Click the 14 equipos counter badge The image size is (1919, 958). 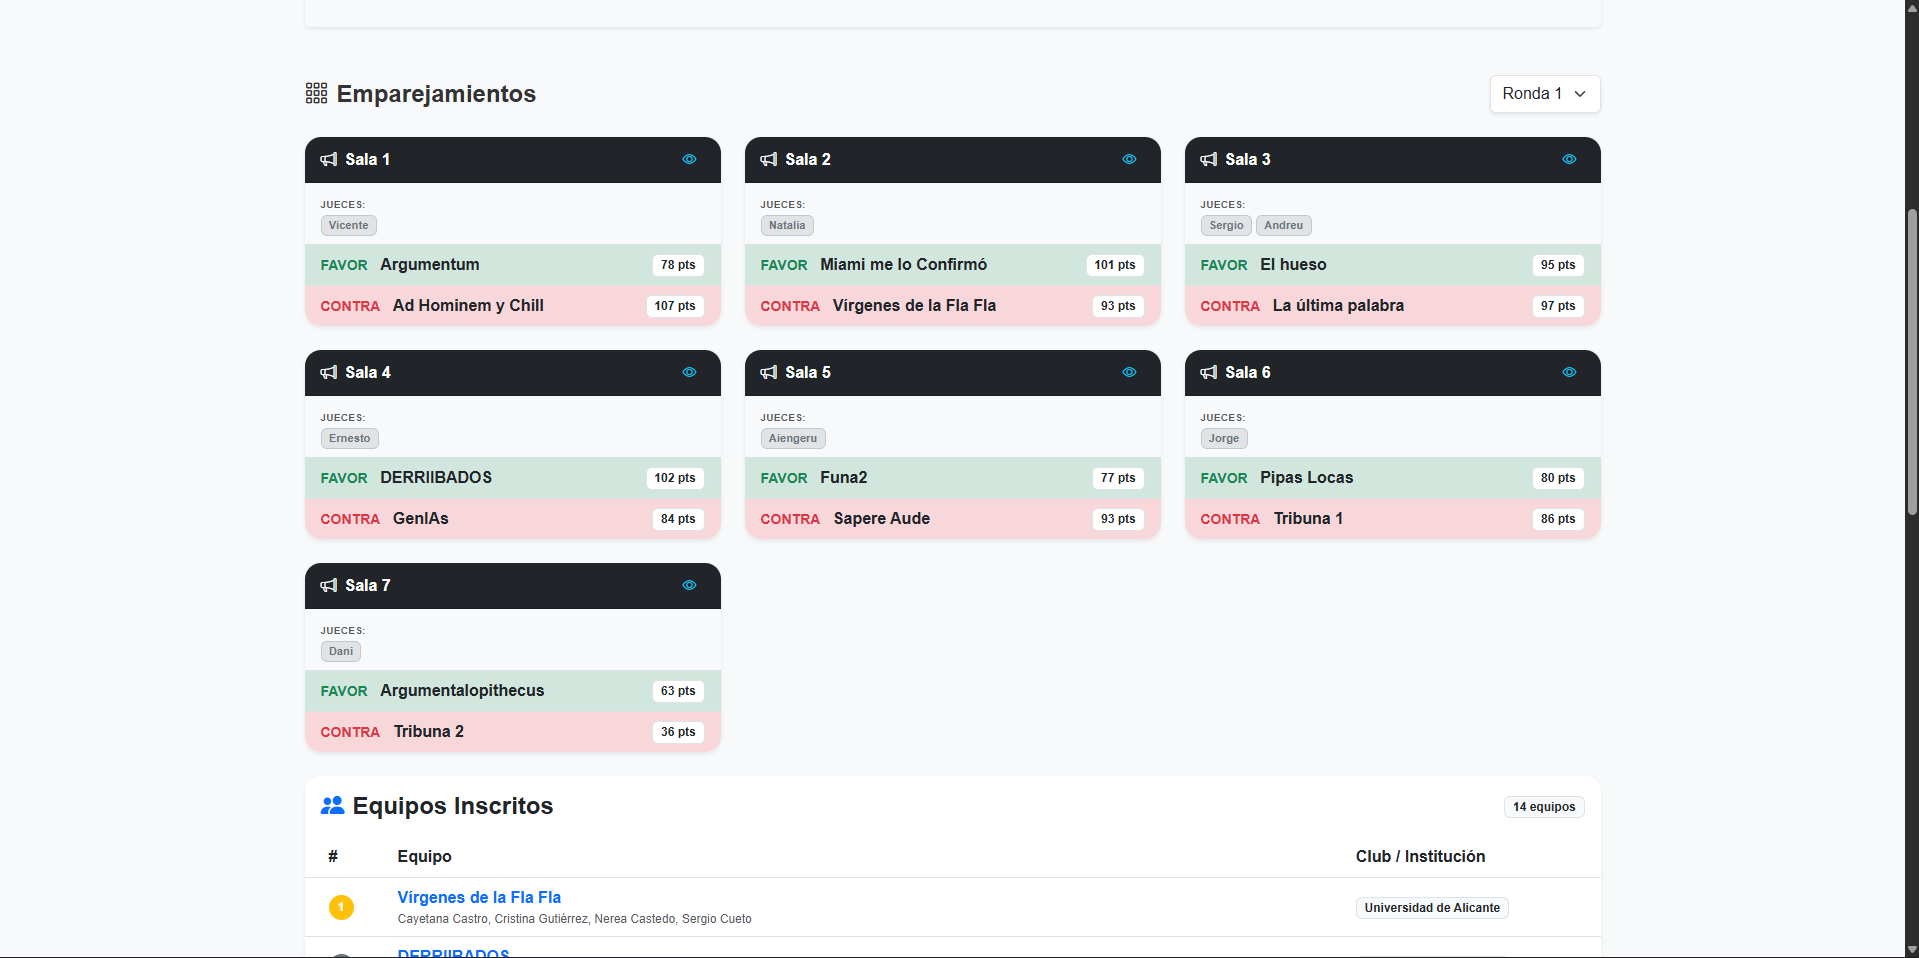pyautogui.click(x=1544, y=807)
